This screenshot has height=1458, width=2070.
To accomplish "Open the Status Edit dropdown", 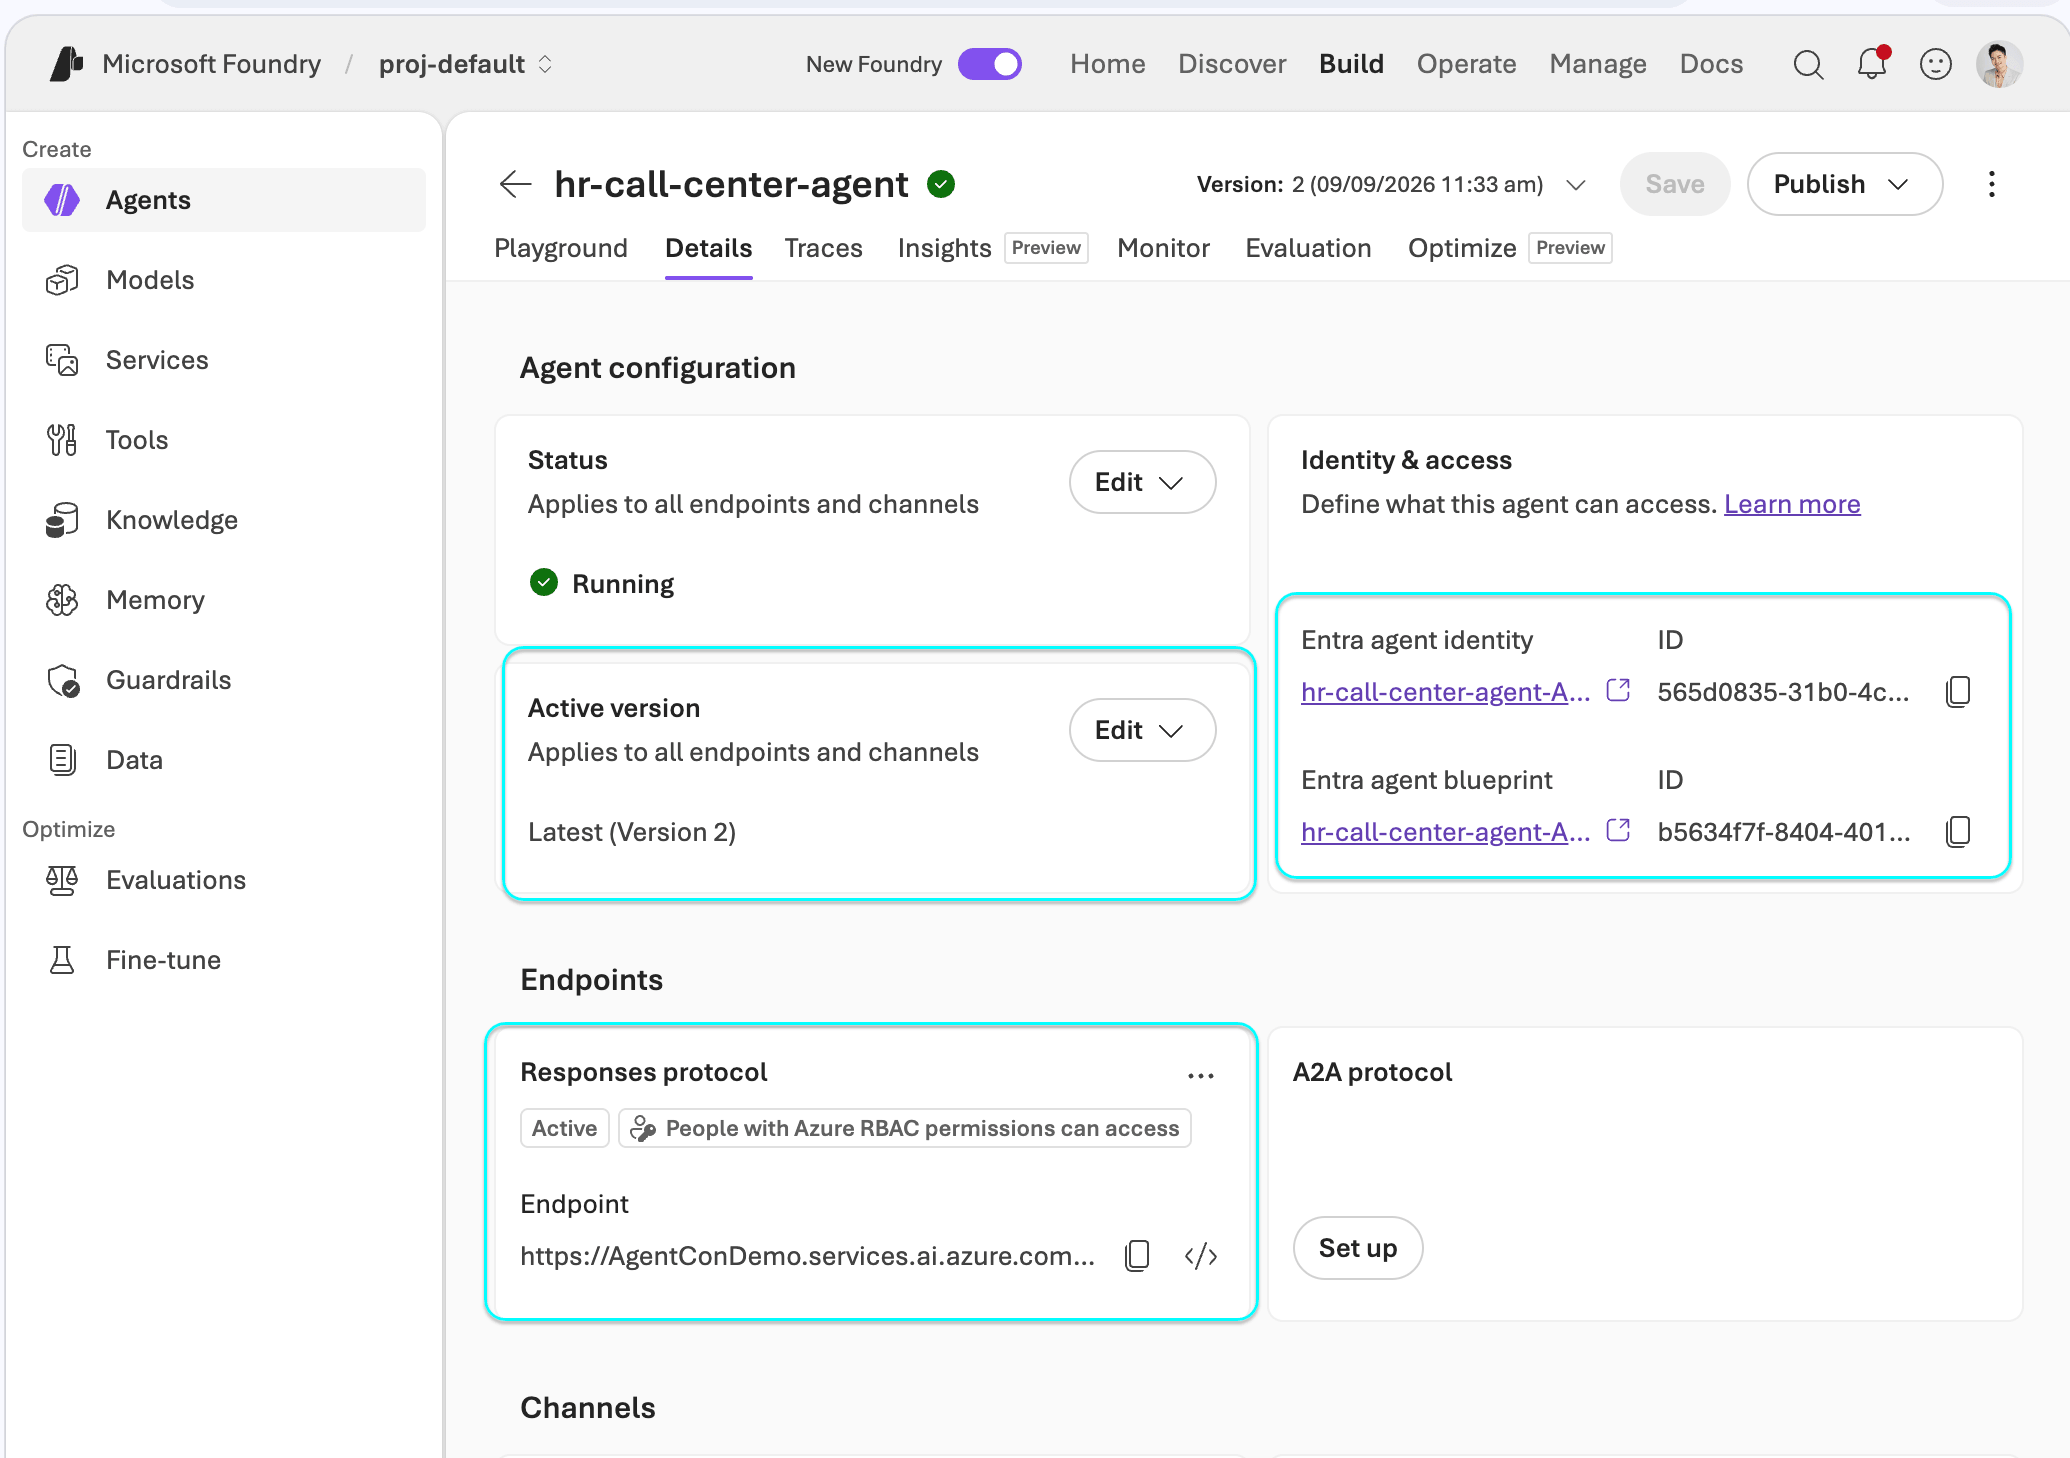I will [1142, 482].
